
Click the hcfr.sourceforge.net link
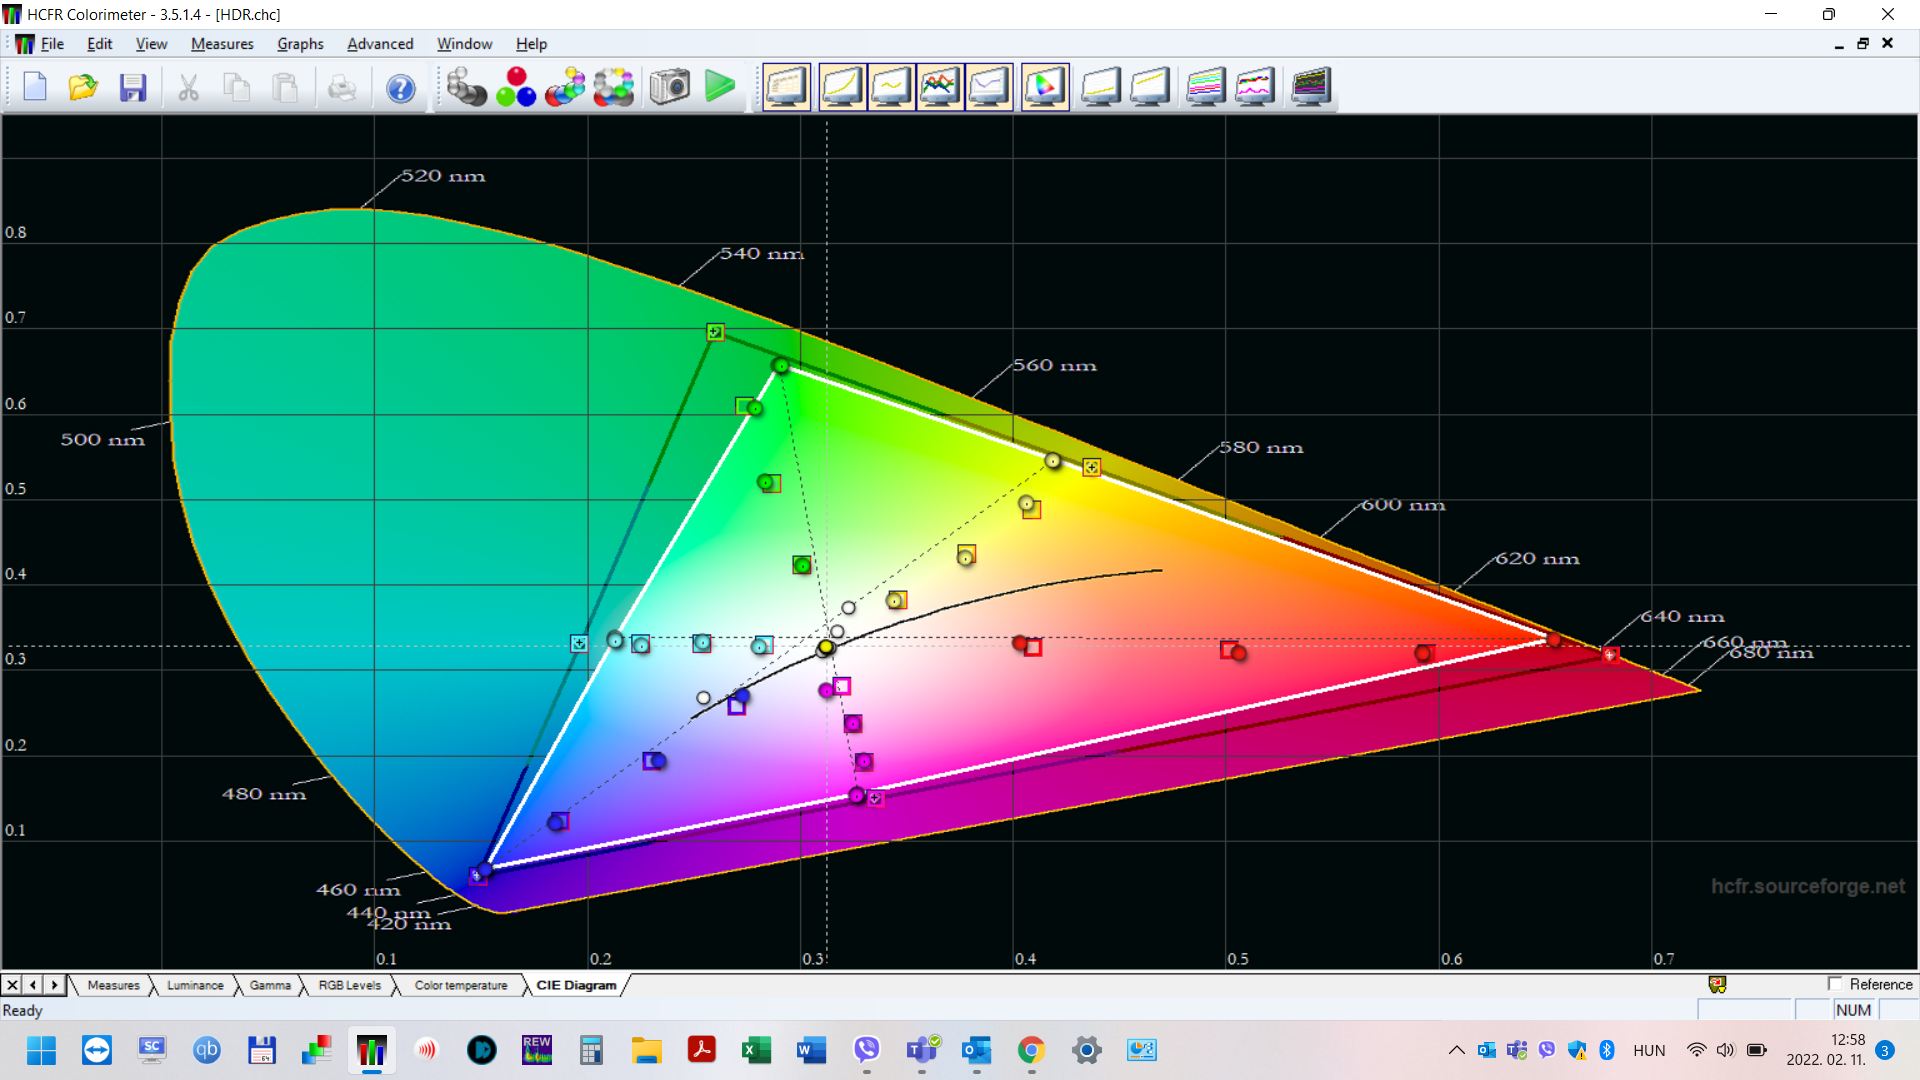1806,885
